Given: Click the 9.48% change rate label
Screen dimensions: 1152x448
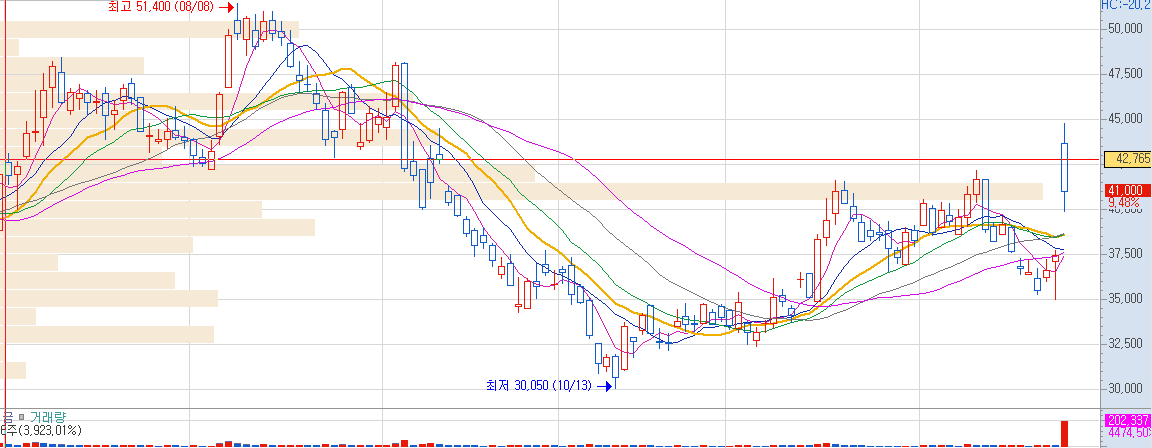Looking at the screenshot, I should pyautogui.click(x=1124, y=202).
